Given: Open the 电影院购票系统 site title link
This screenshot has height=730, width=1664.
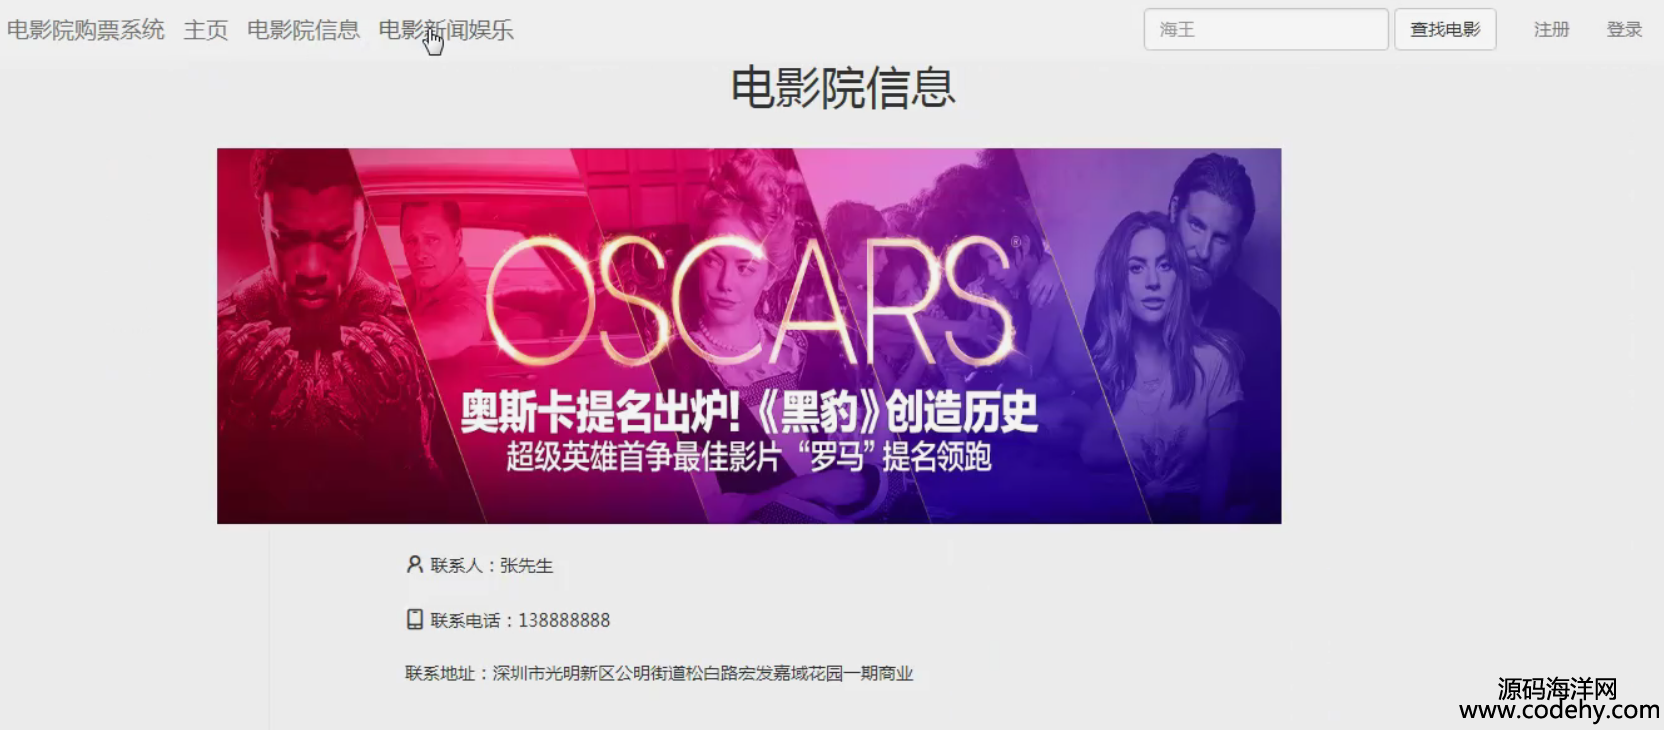Looking at the screenshot, I should tap(86, 30).
